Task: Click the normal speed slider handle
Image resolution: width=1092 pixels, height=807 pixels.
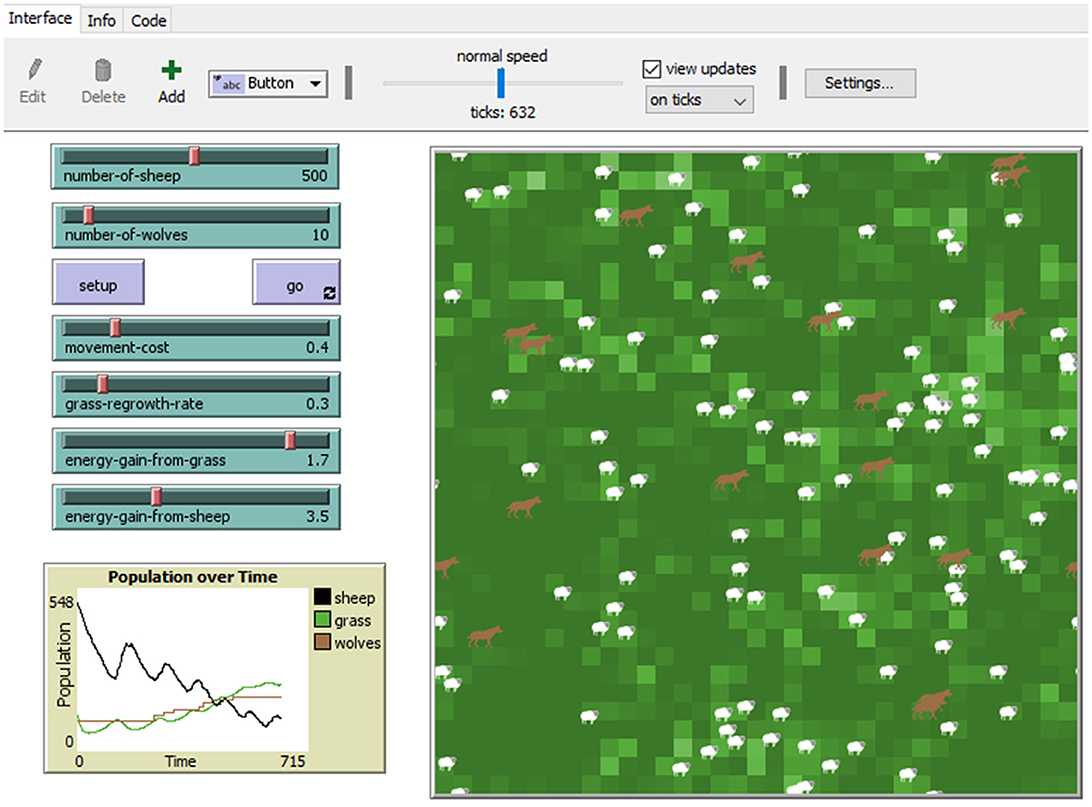Action: click(501, 83)
